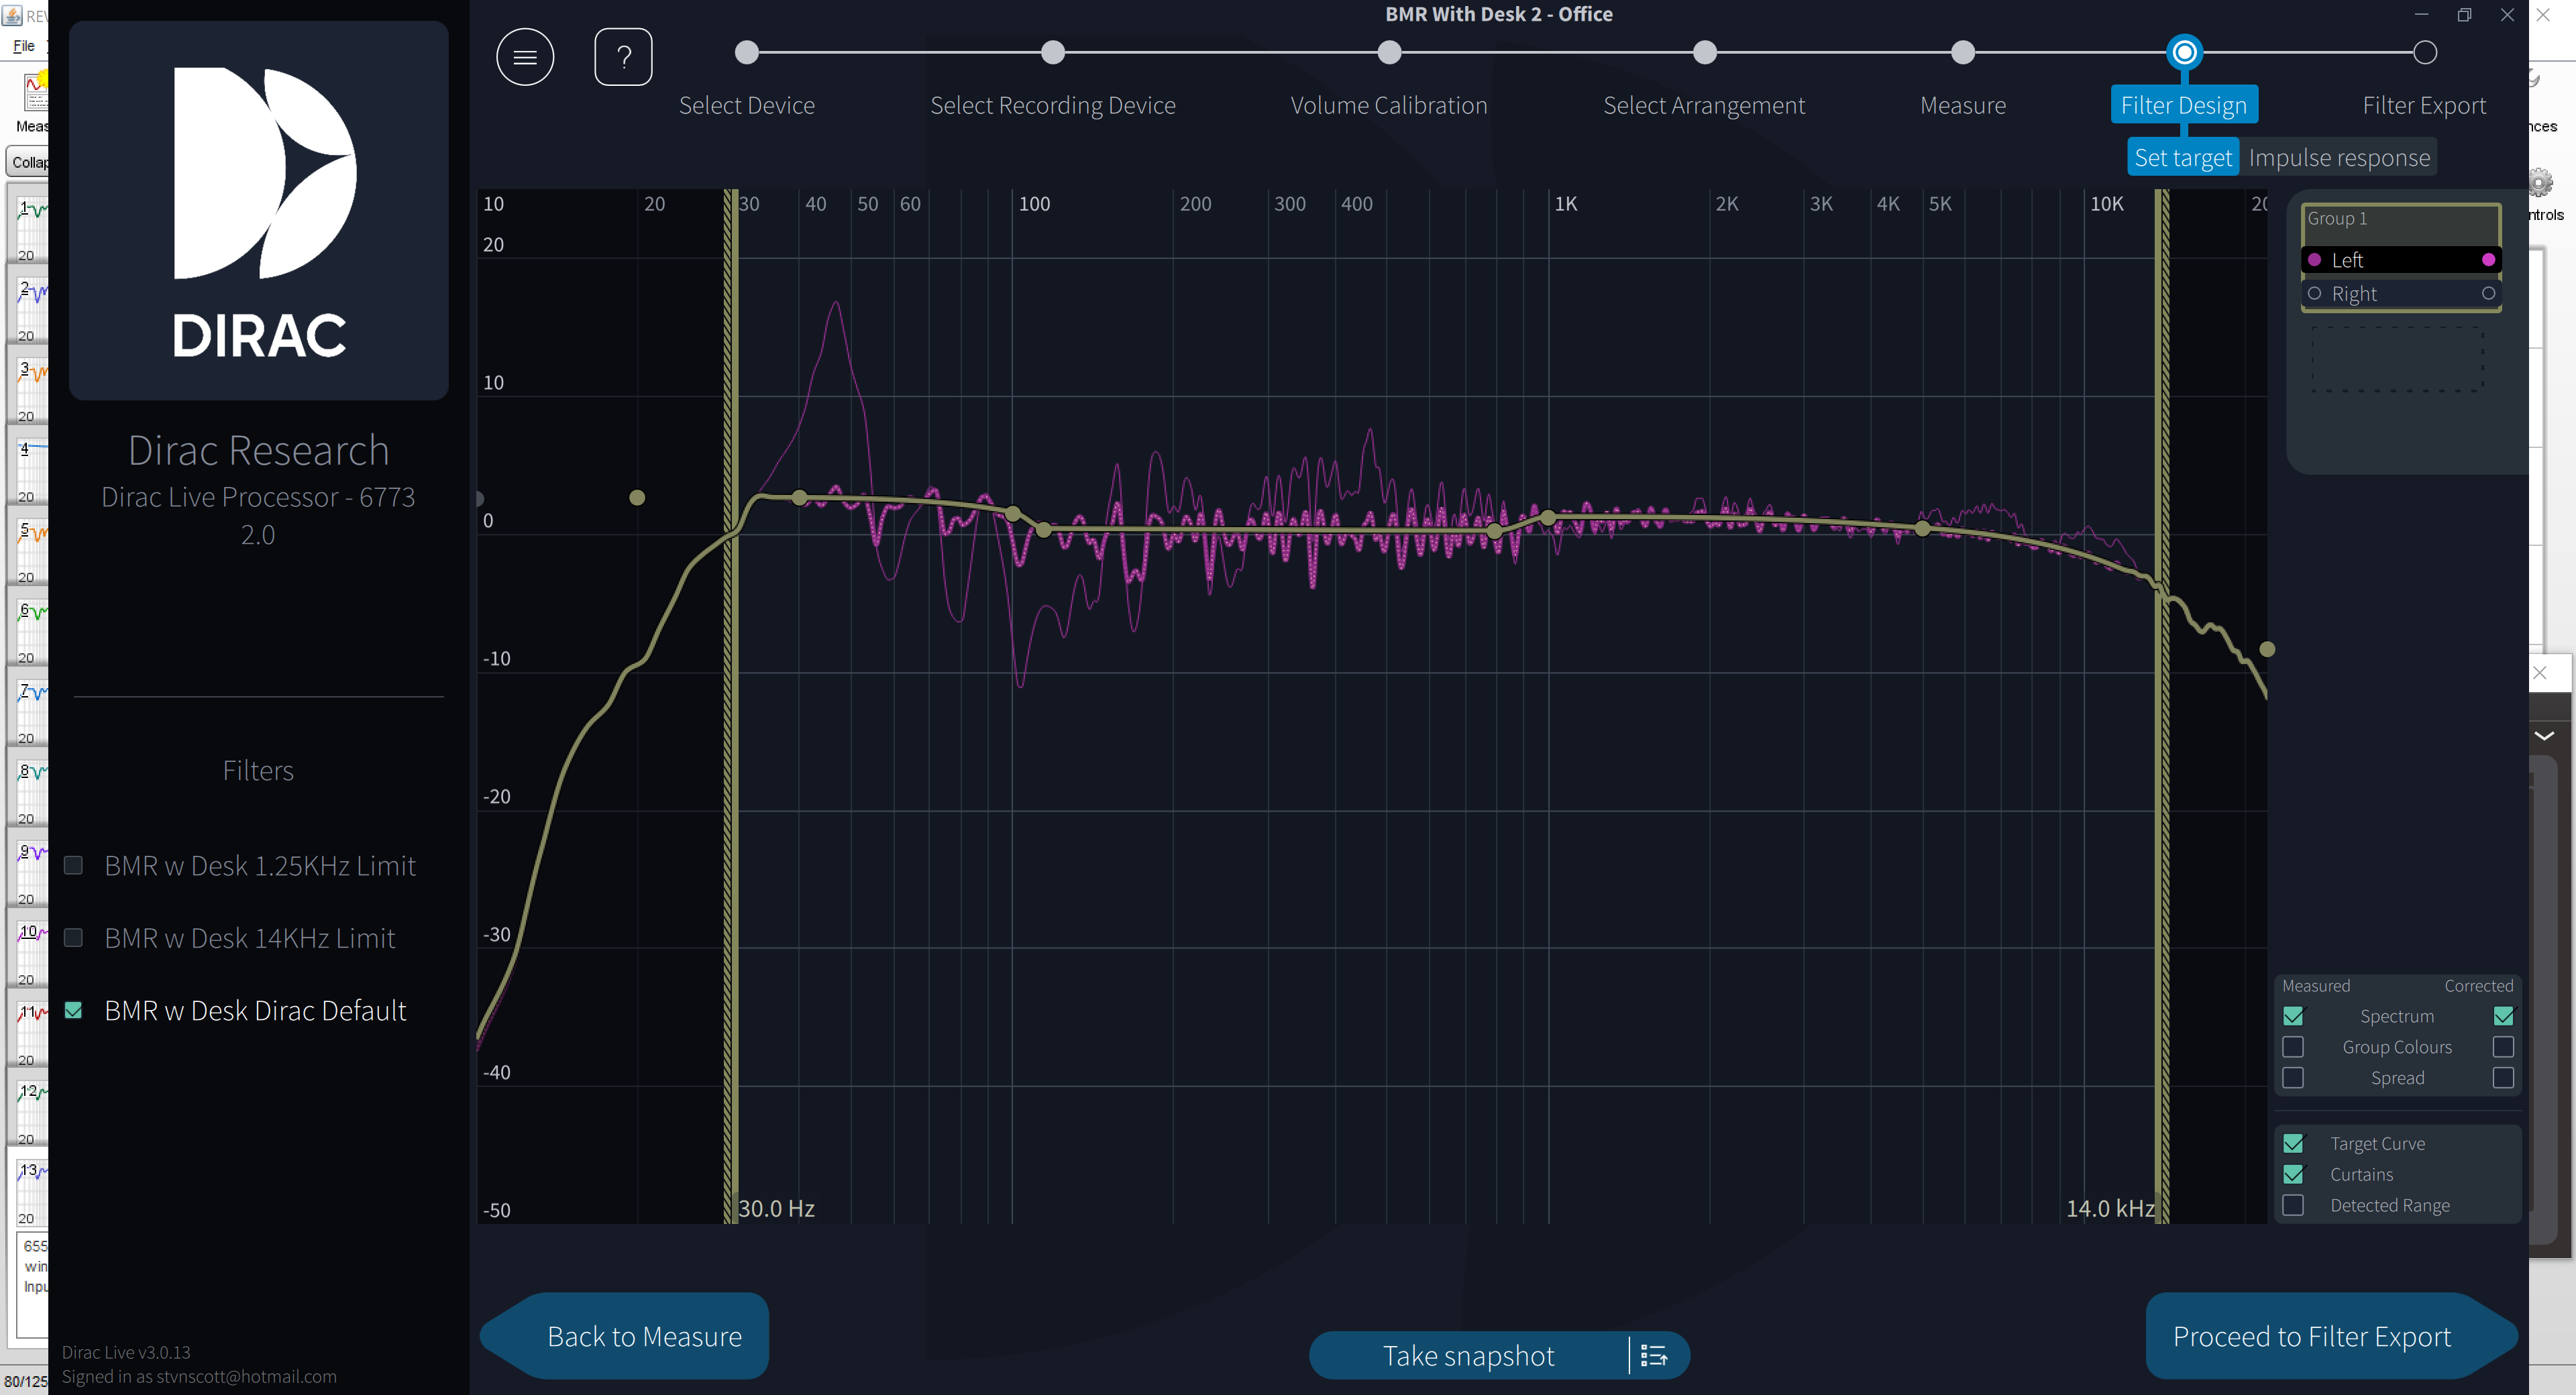Enable Measured Group Colours checkbox

[x=2293, y=1047]
